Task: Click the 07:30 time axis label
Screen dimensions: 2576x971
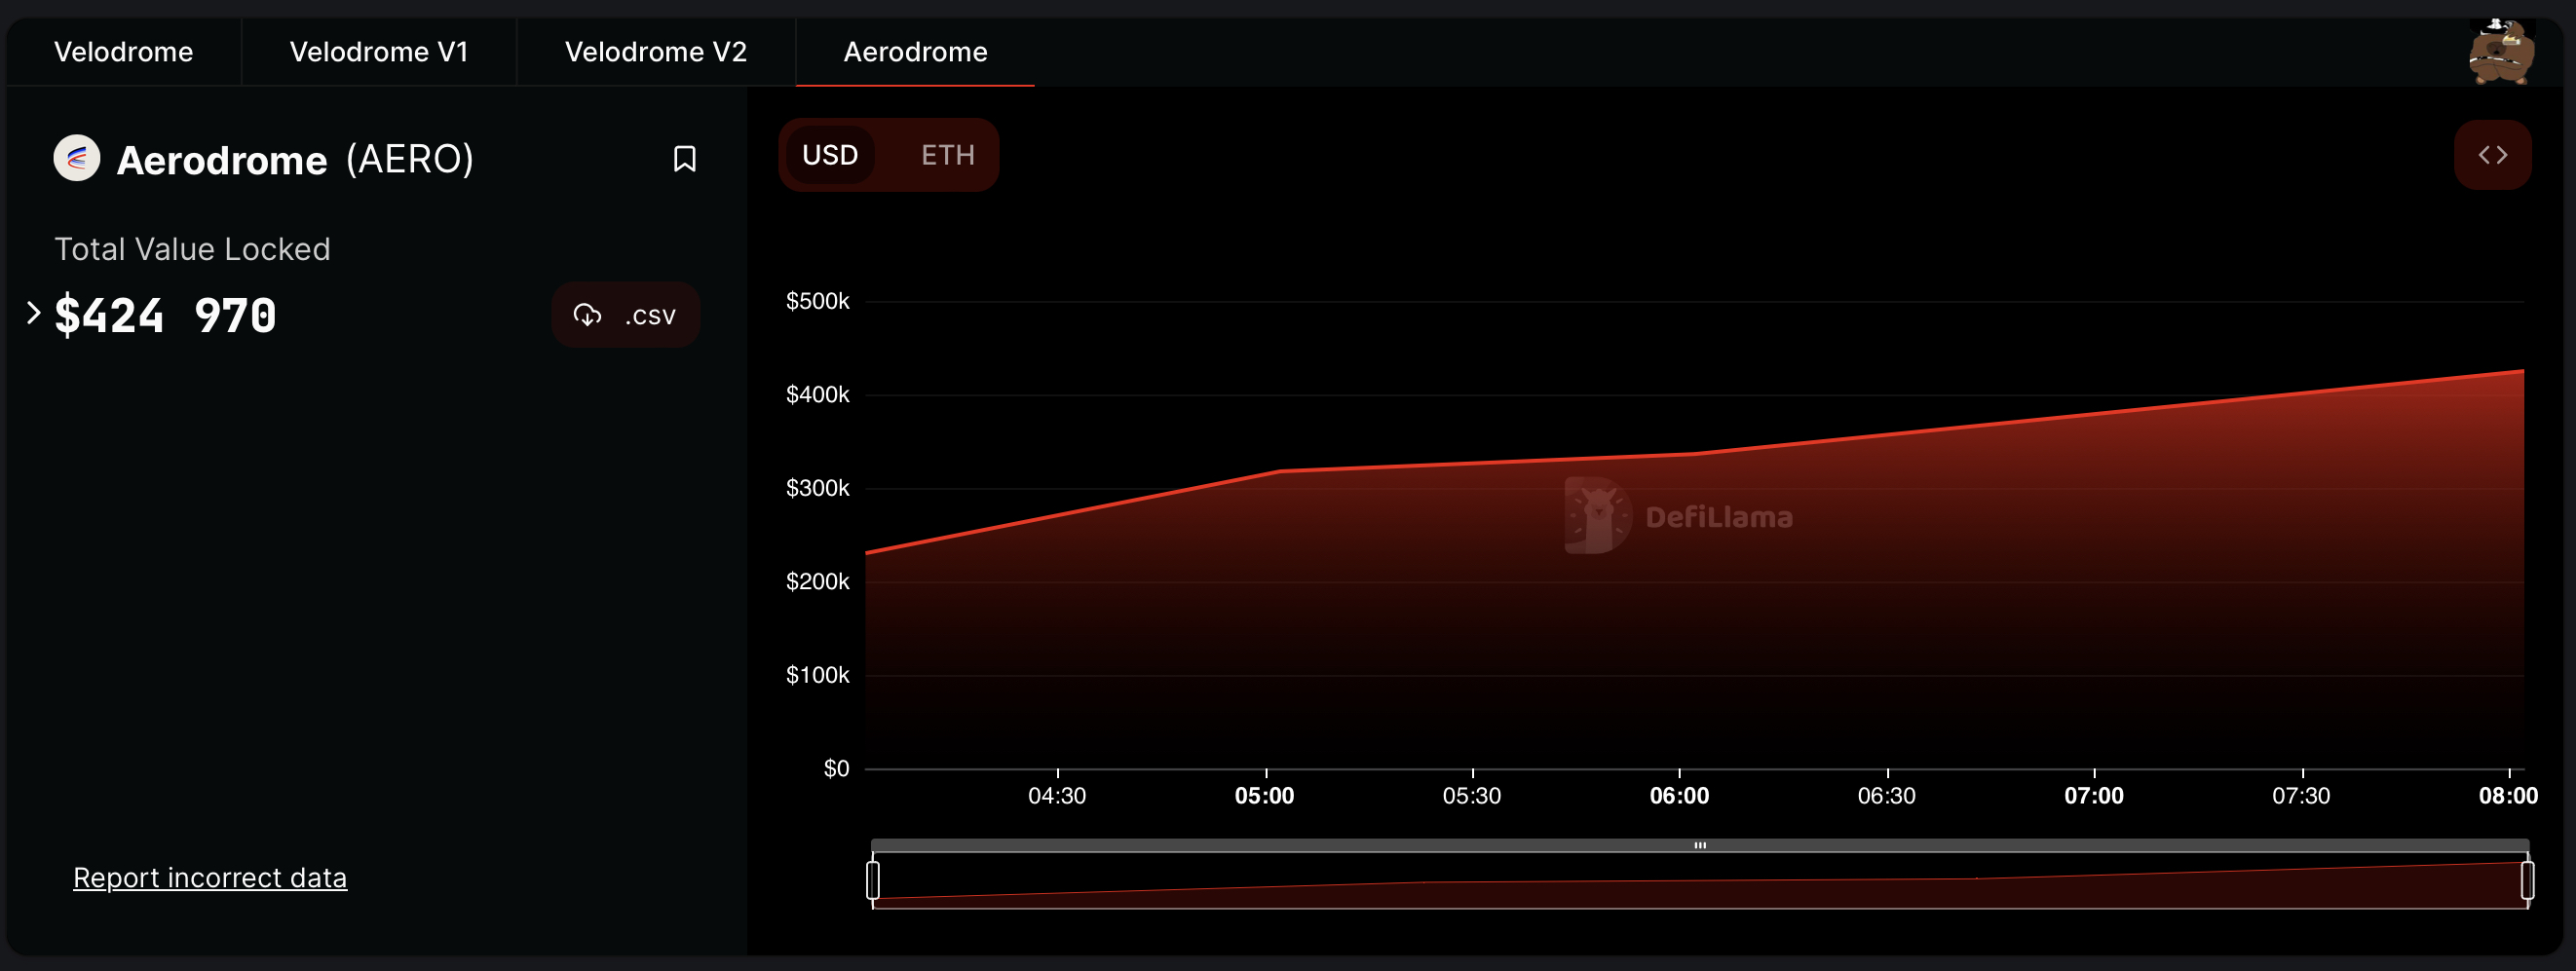Action: click(x=2301, y=796)
